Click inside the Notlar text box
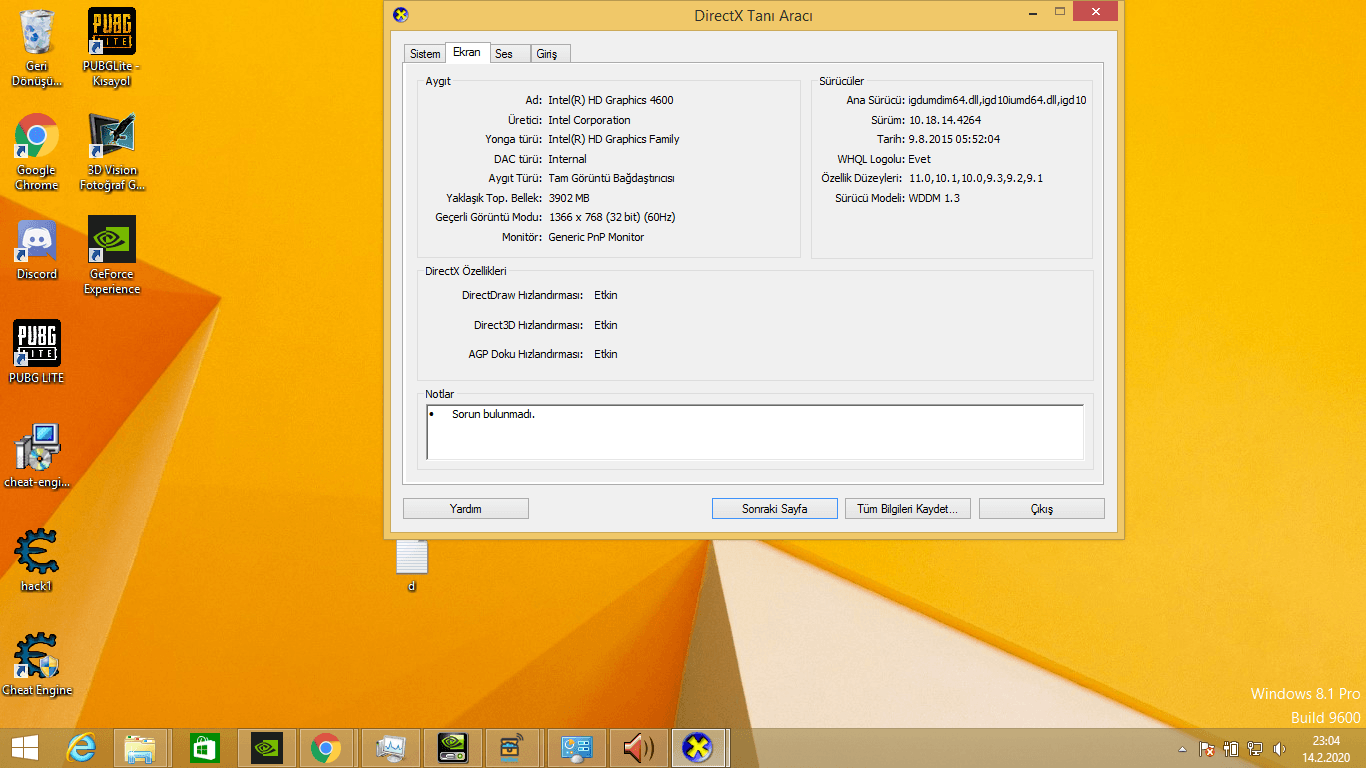 point(755,432)
